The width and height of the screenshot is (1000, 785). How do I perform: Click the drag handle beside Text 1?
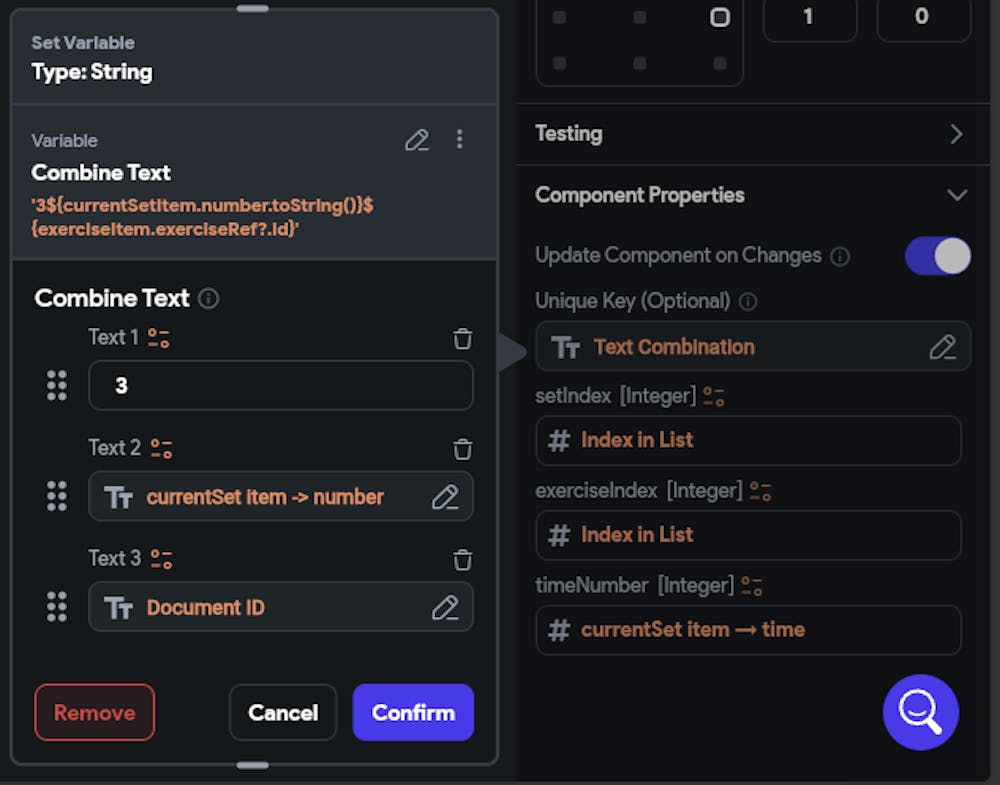(x=57, y=386)
